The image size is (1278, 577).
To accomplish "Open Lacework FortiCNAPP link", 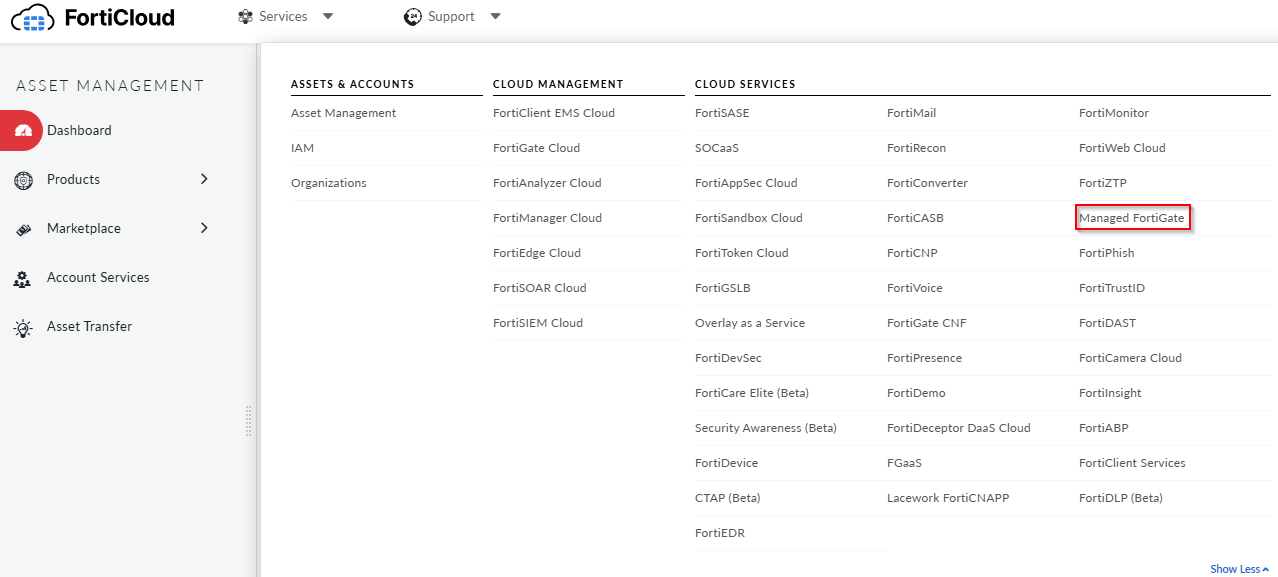I will [948, 498].
